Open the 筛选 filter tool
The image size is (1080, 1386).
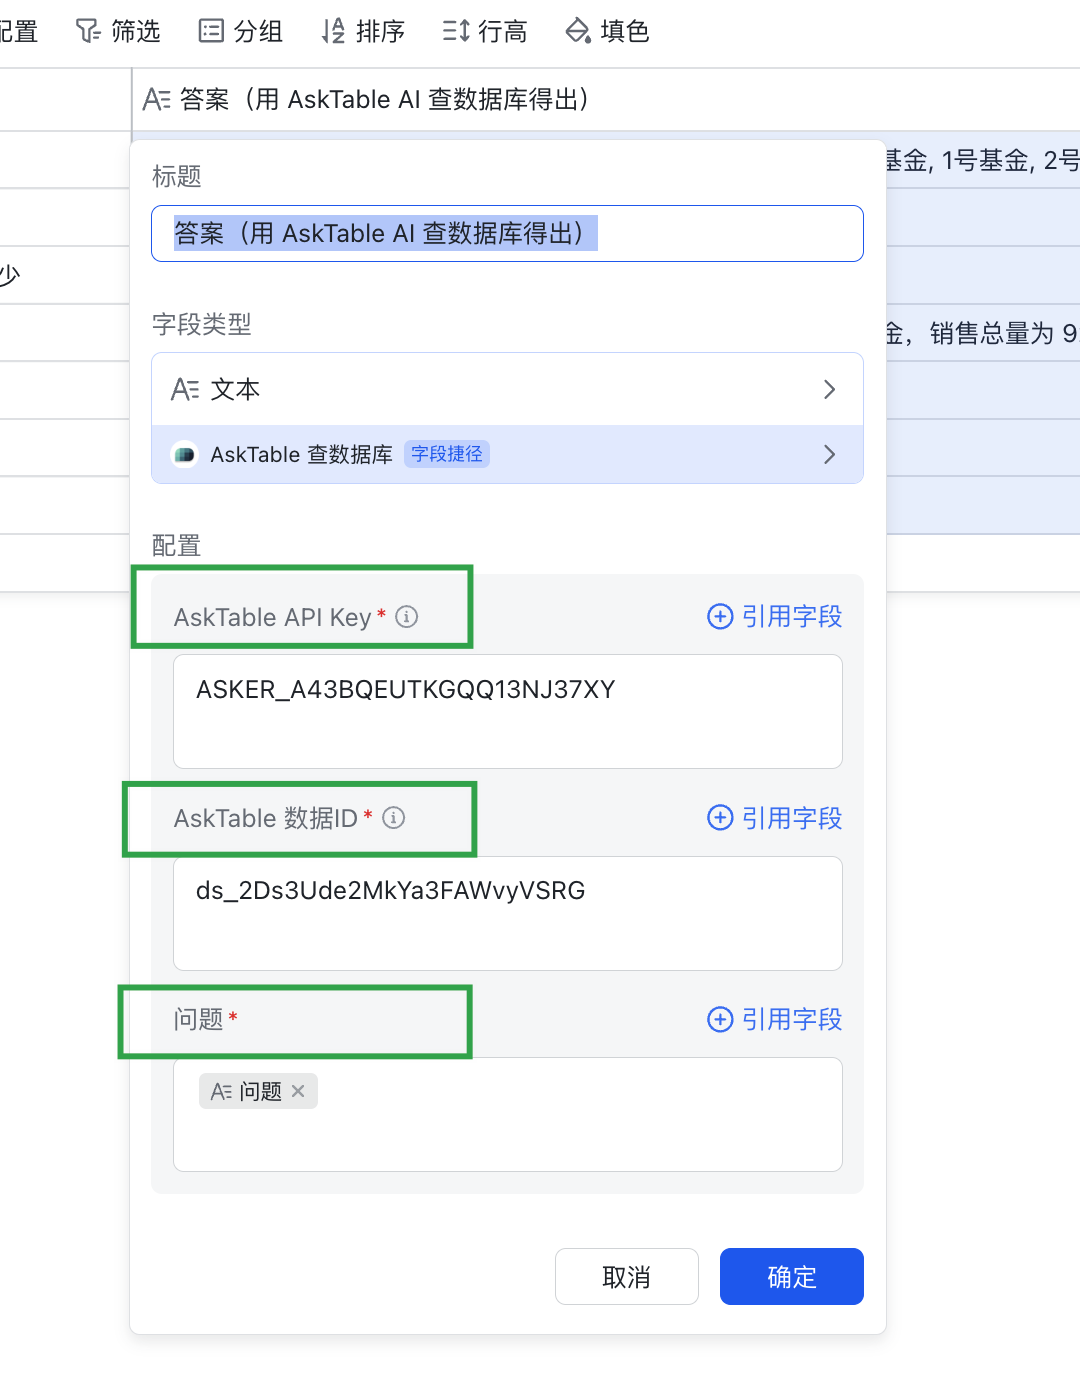[x=118, y=31]
